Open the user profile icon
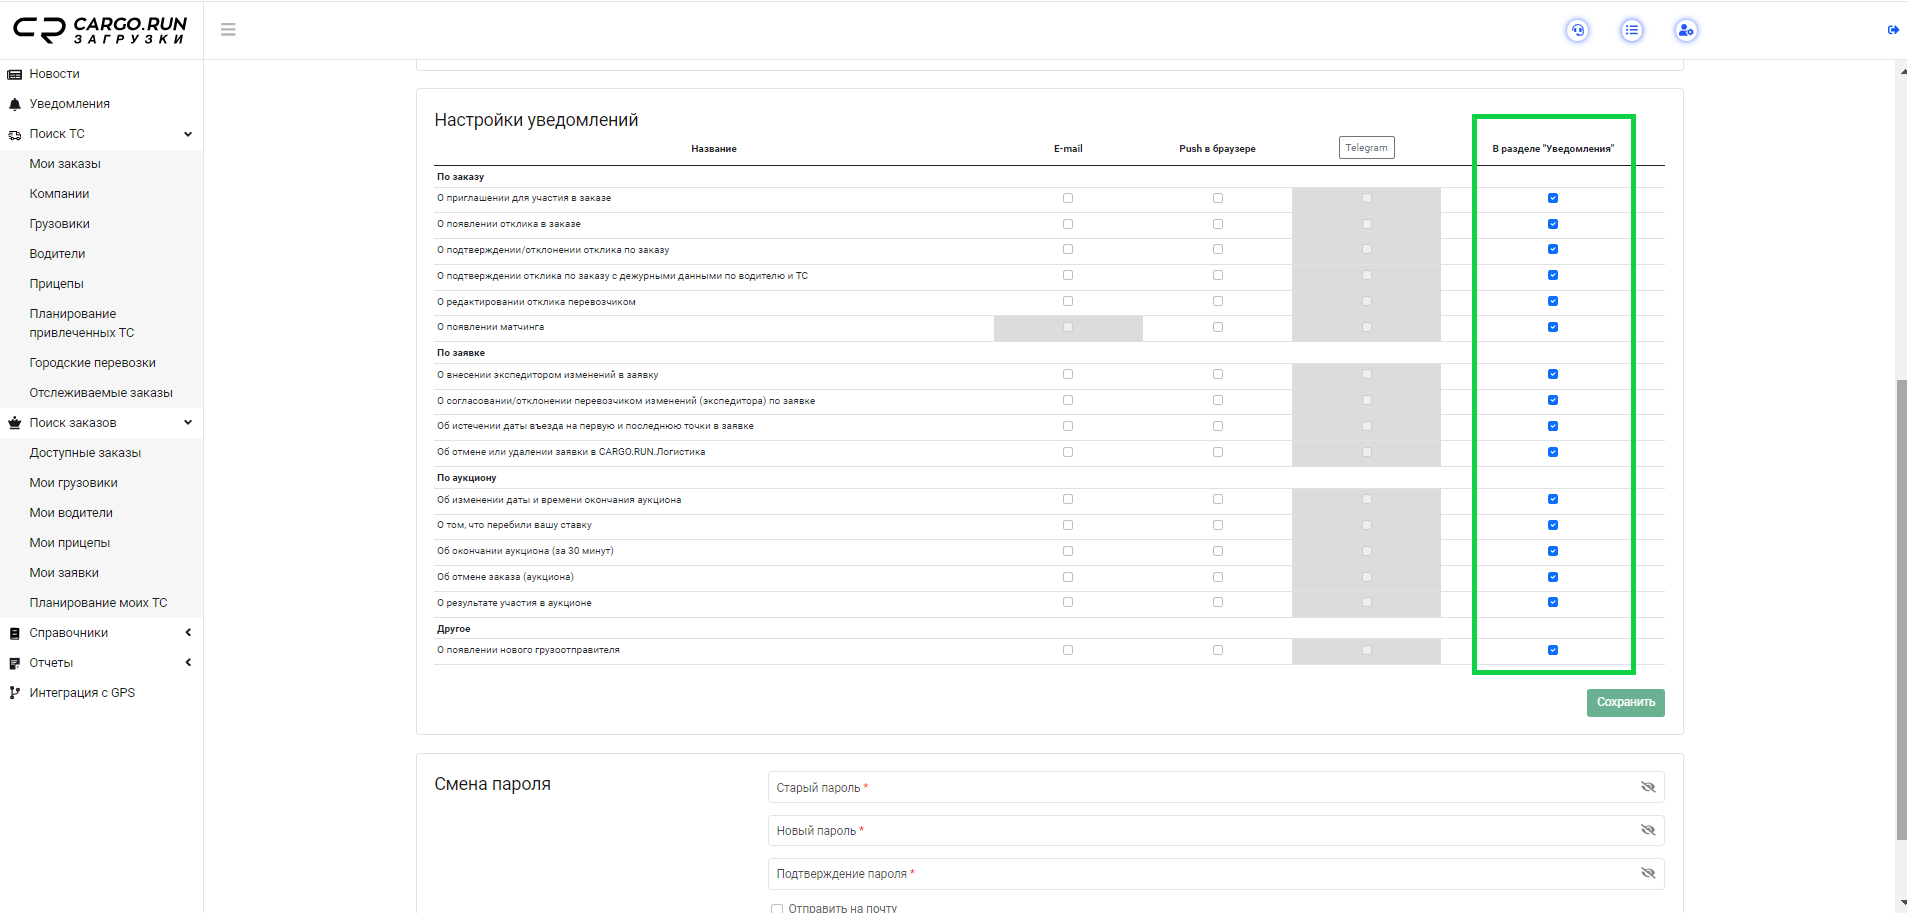 tap(1686, 30)
